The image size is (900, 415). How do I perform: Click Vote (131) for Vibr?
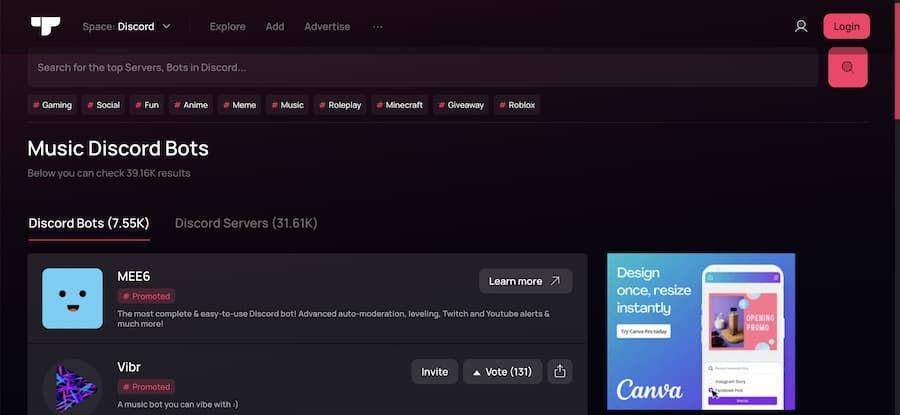coord(502,371)
